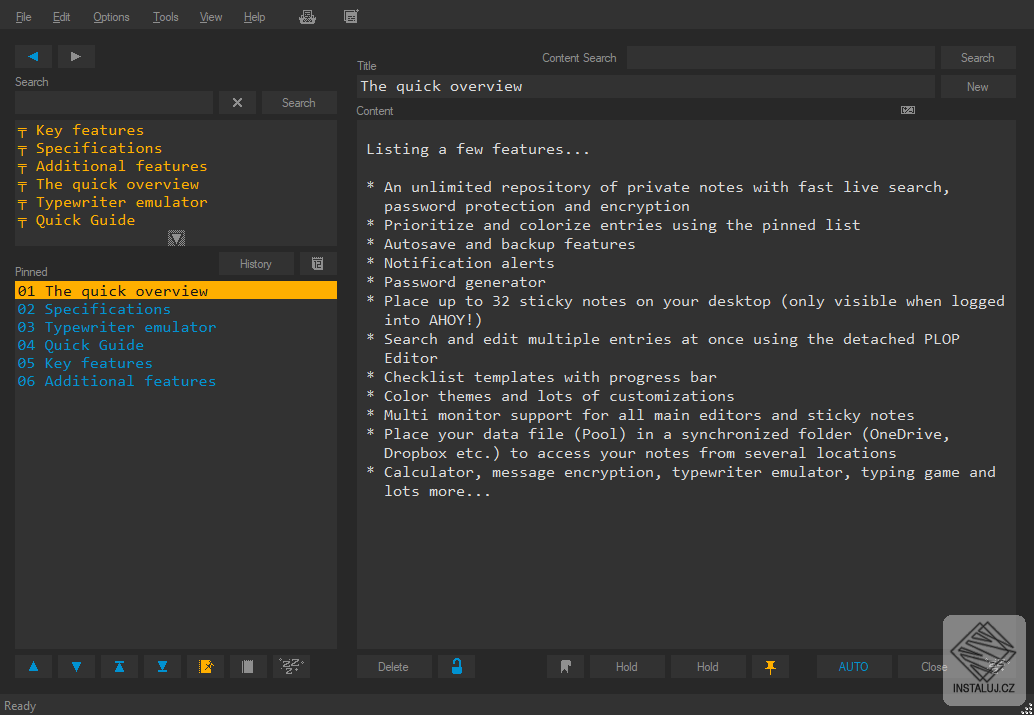The height and width of the screenshot is (715, 1034).
Task: Toggle the blue padlock lock button
Action: [x=456, y=667]
